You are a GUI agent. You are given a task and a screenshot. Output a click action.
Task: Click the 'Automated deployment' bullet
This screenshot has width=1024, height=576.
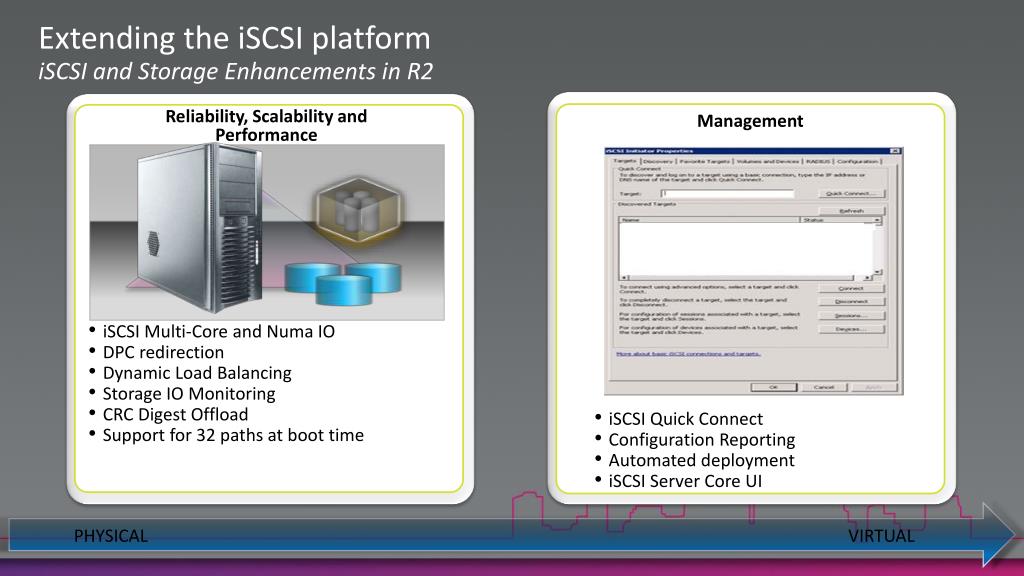click(701, 460)
